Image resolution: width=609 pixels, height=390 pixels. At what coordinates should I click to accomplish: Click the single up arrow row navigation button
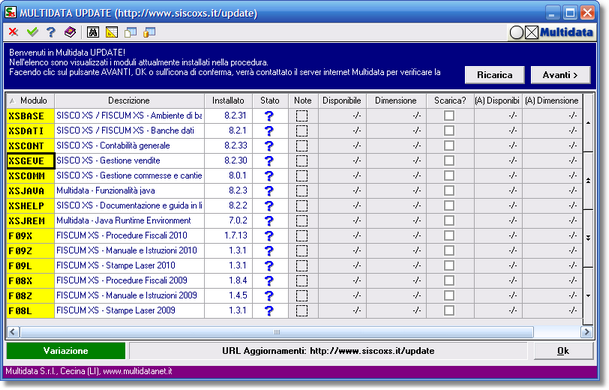(588, 123)
